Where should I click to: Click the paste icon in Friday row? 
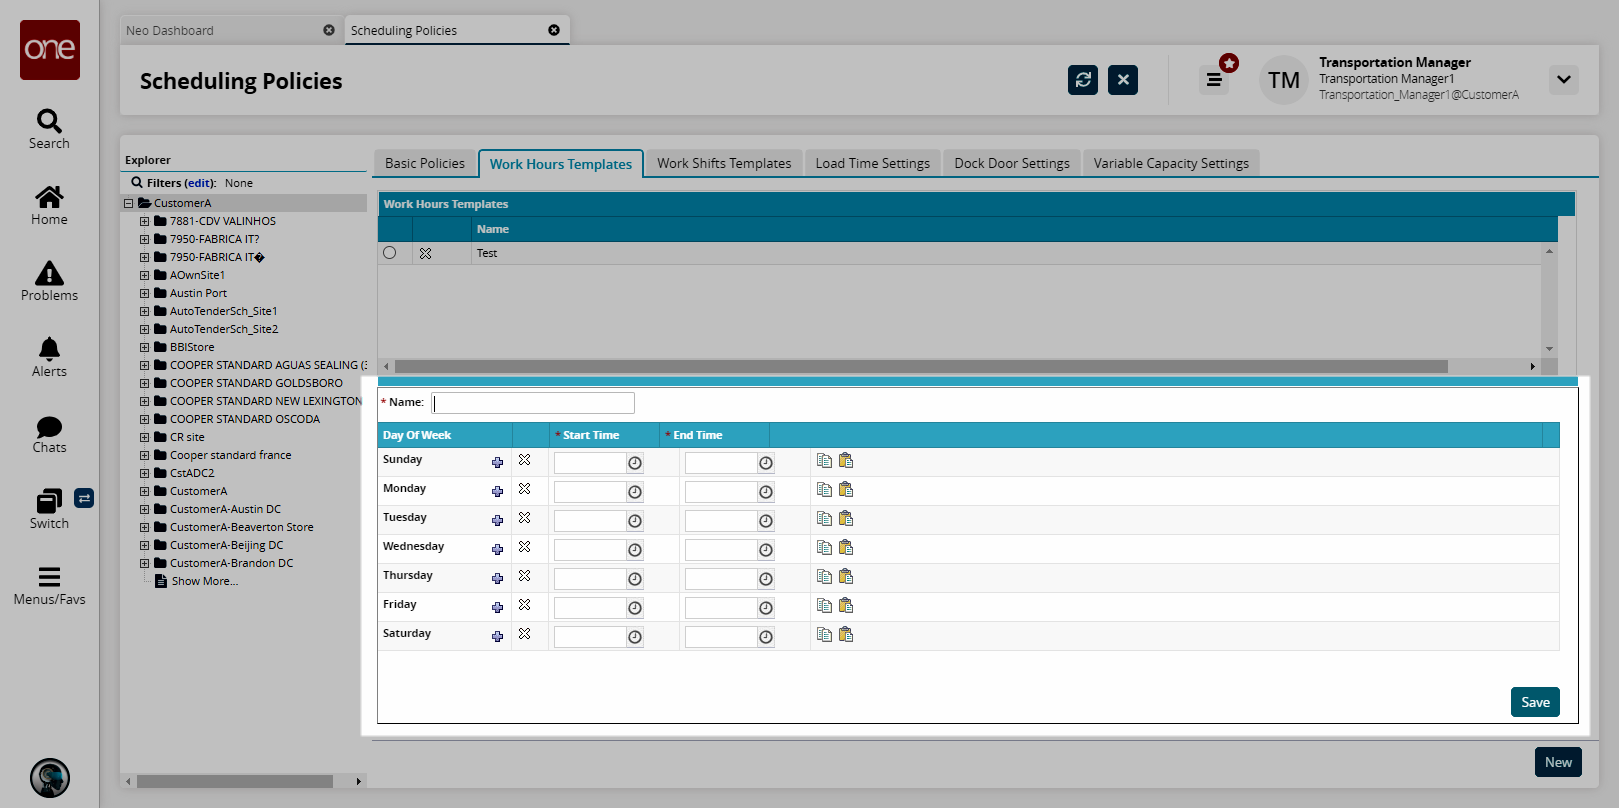tap(846, 605)
